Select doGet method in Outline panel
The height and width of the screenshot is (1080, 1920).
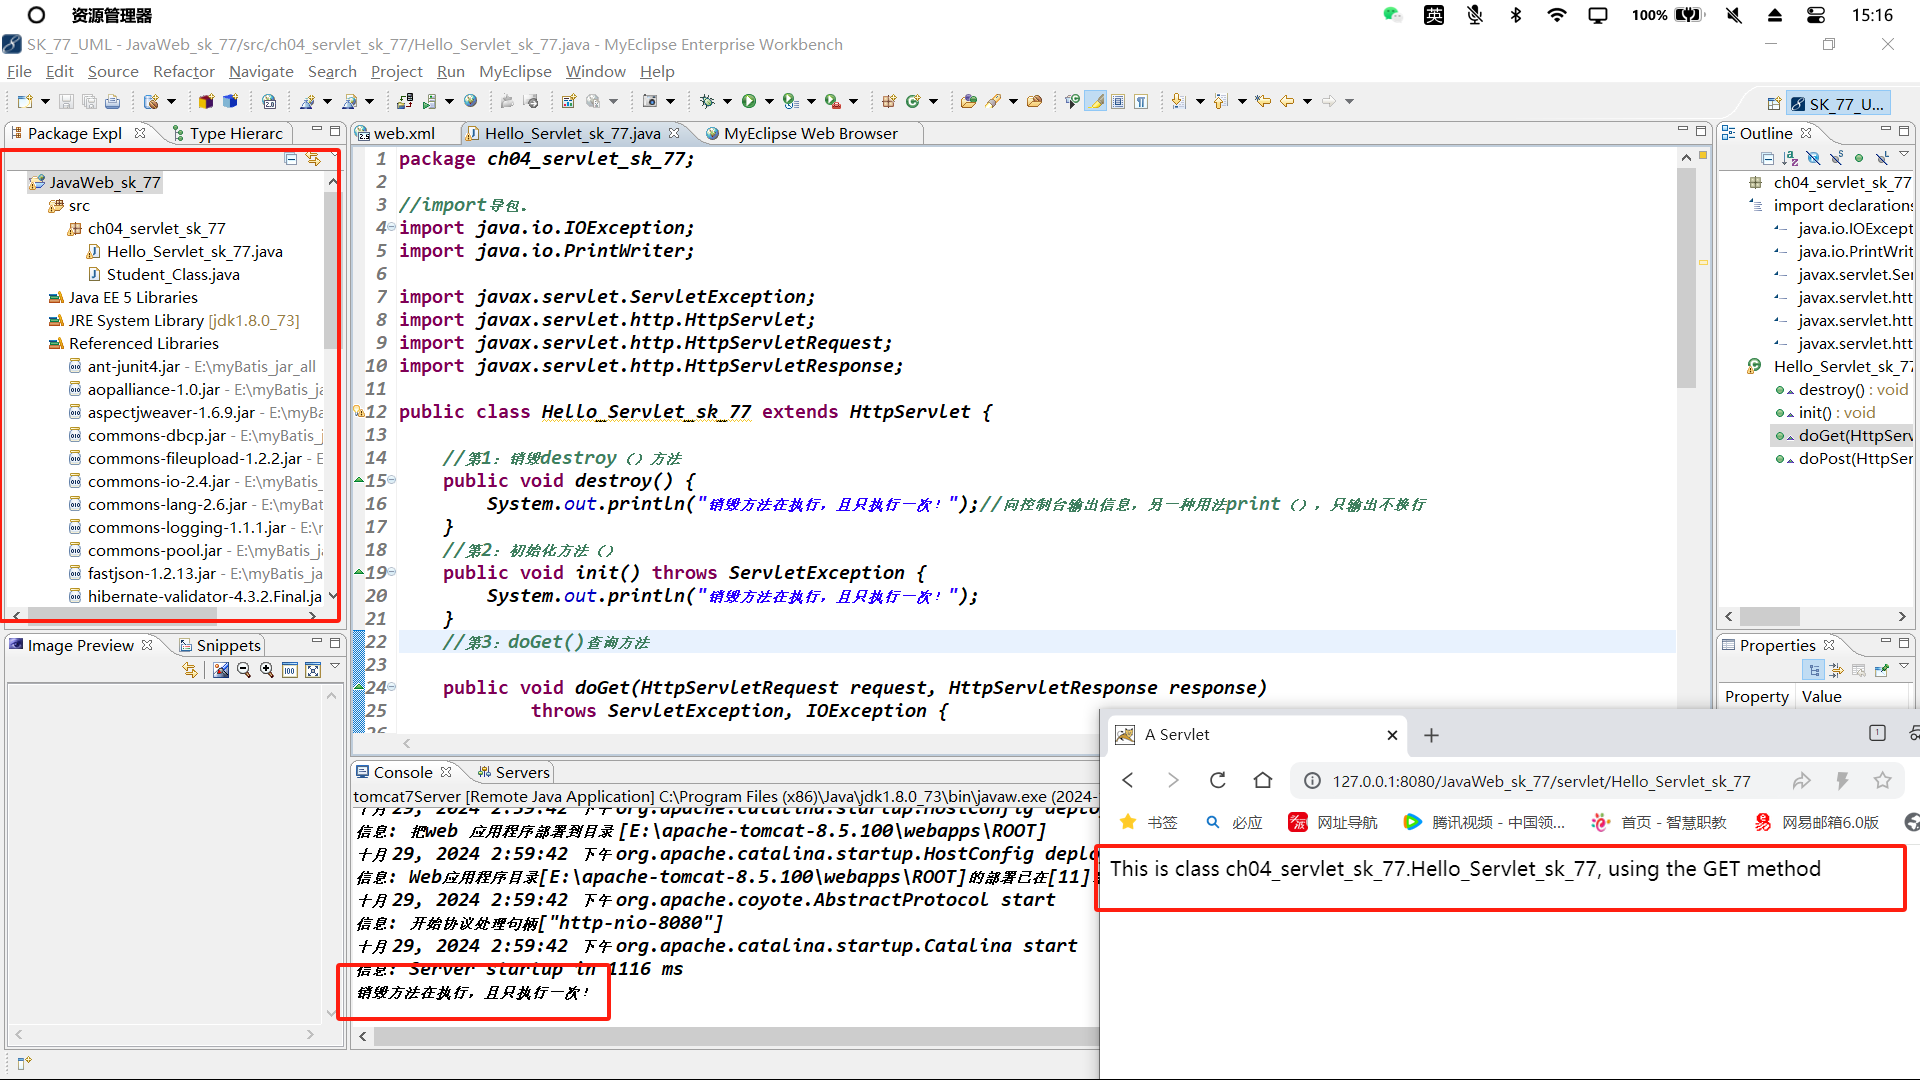[1844, 435]
